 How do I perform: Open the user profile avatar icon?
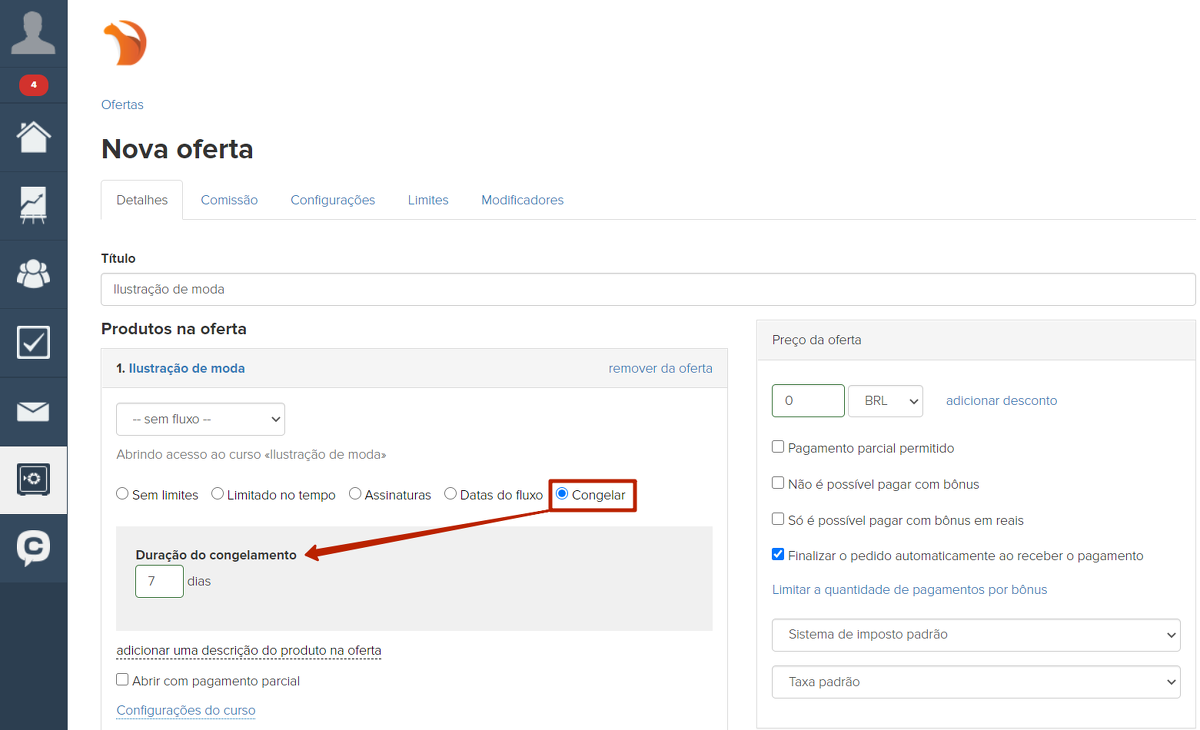coord(33,32)
